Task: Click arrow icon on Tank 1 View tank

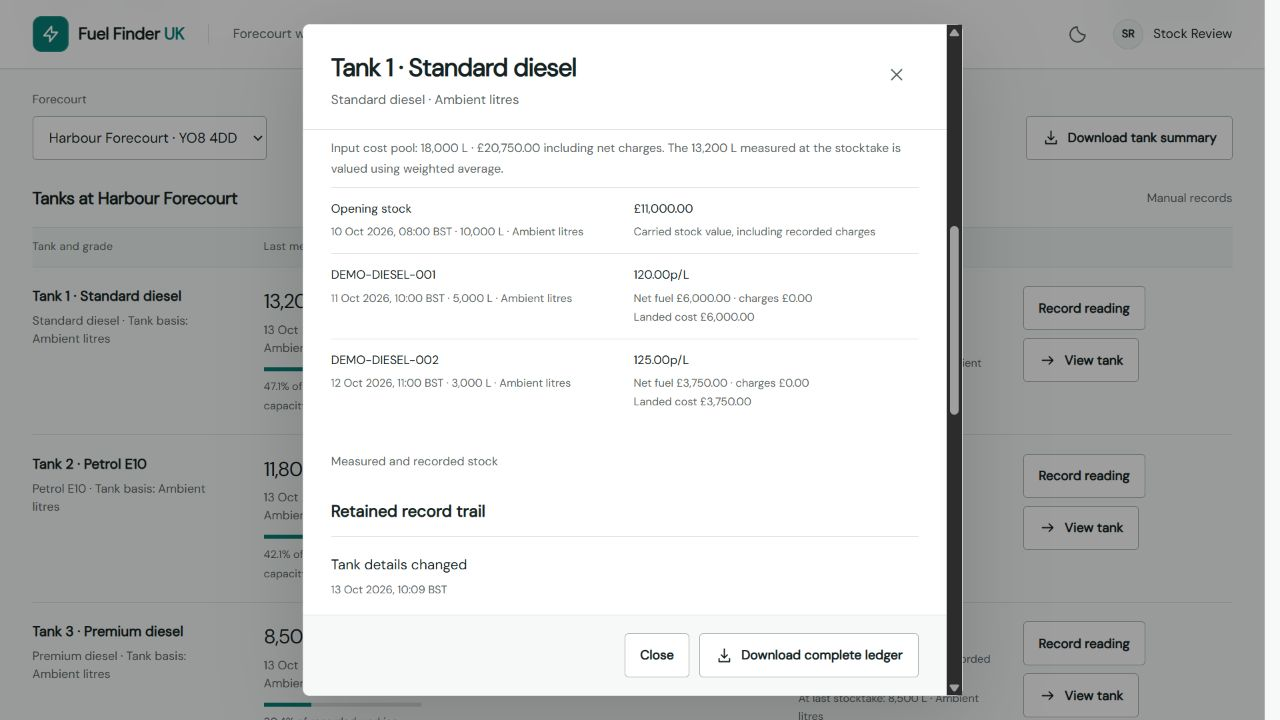Action: 1047,360
